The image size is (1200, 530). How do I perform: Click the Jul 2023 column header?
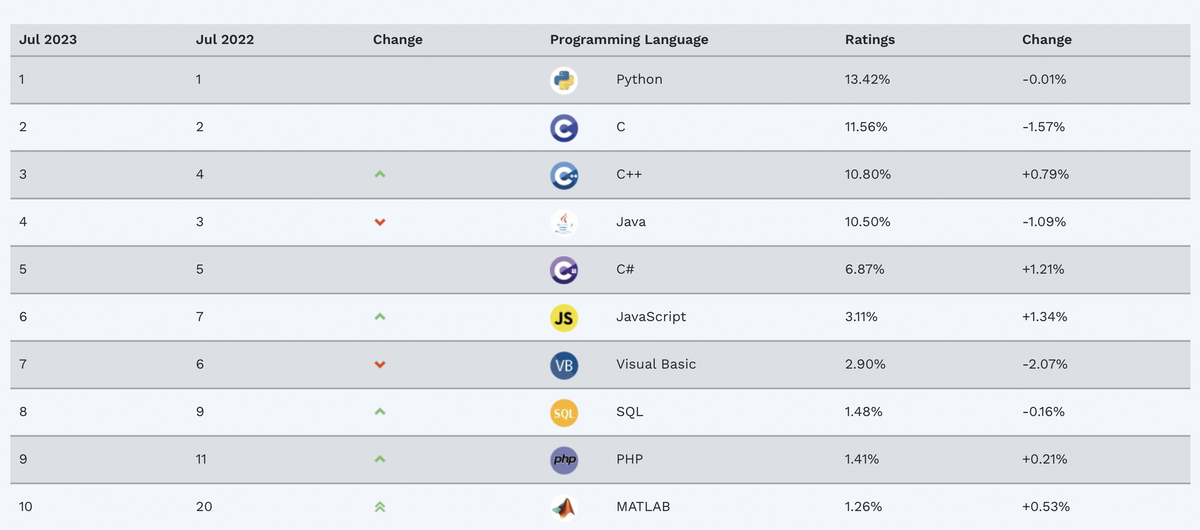tap(48, 40)
